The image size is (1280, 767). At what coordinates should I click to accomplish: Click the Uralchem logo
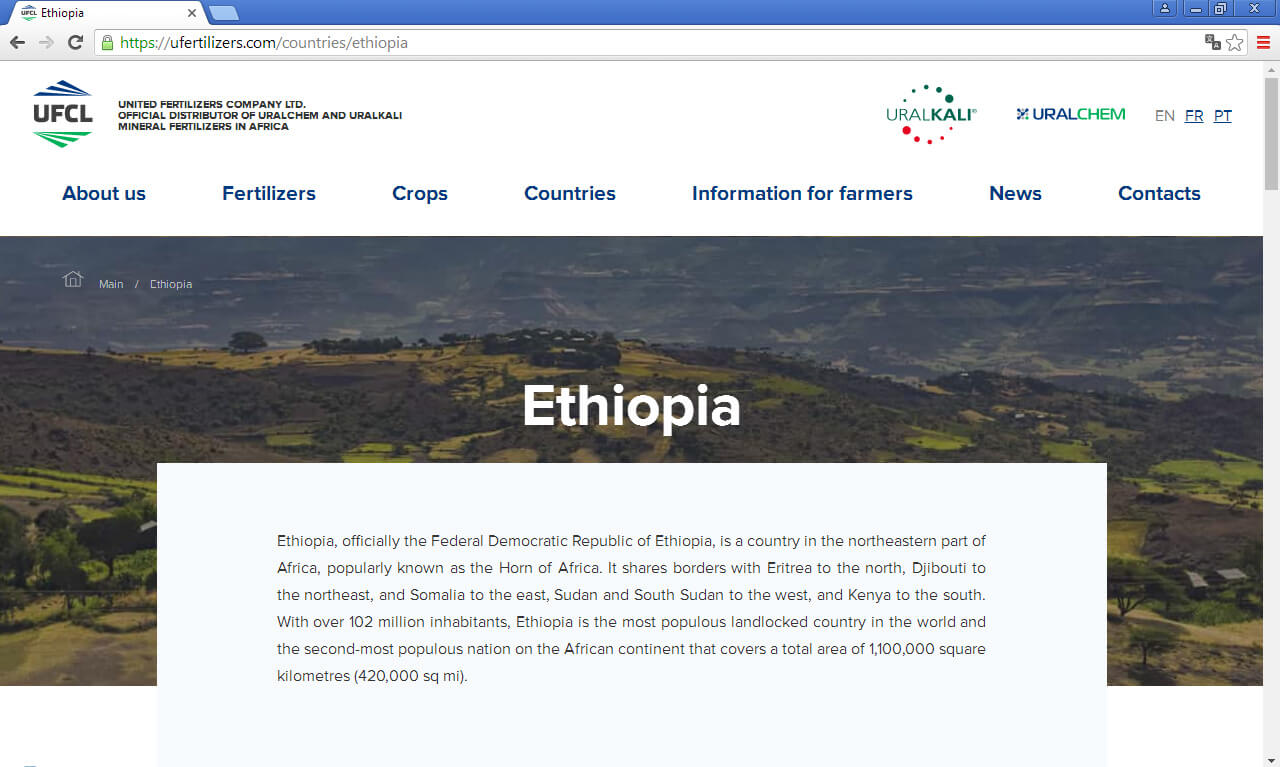tap(1070, 114)
